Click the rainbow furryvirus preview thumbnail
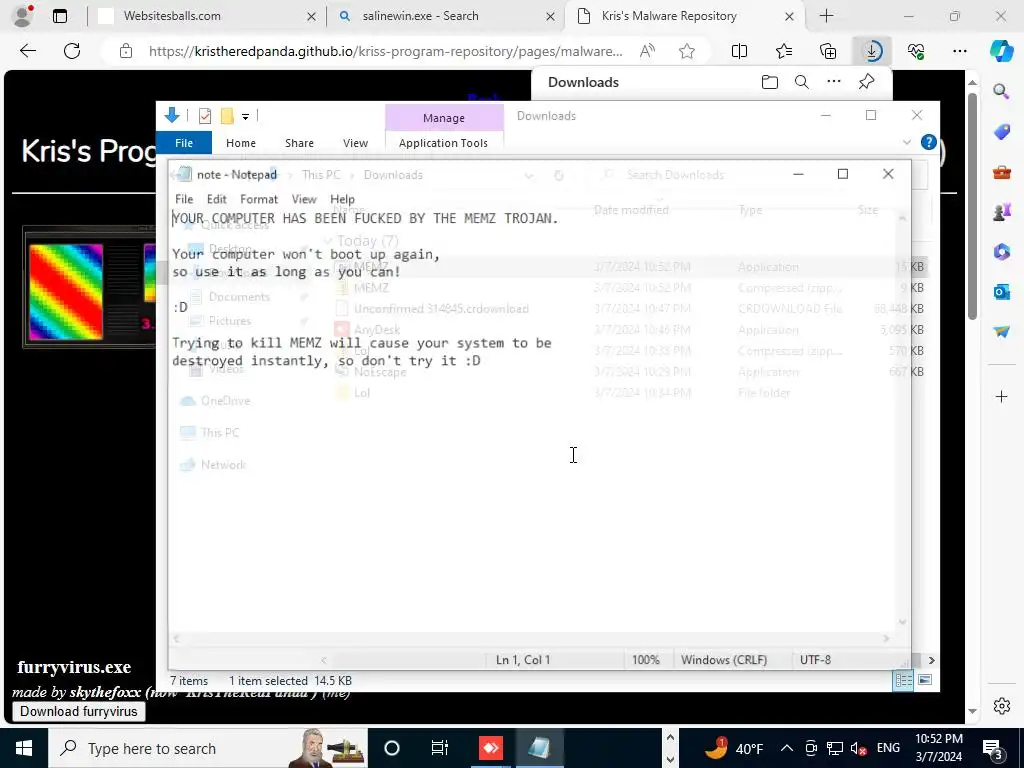Viewport: 1024px width, 768px height. coord(65,292)
